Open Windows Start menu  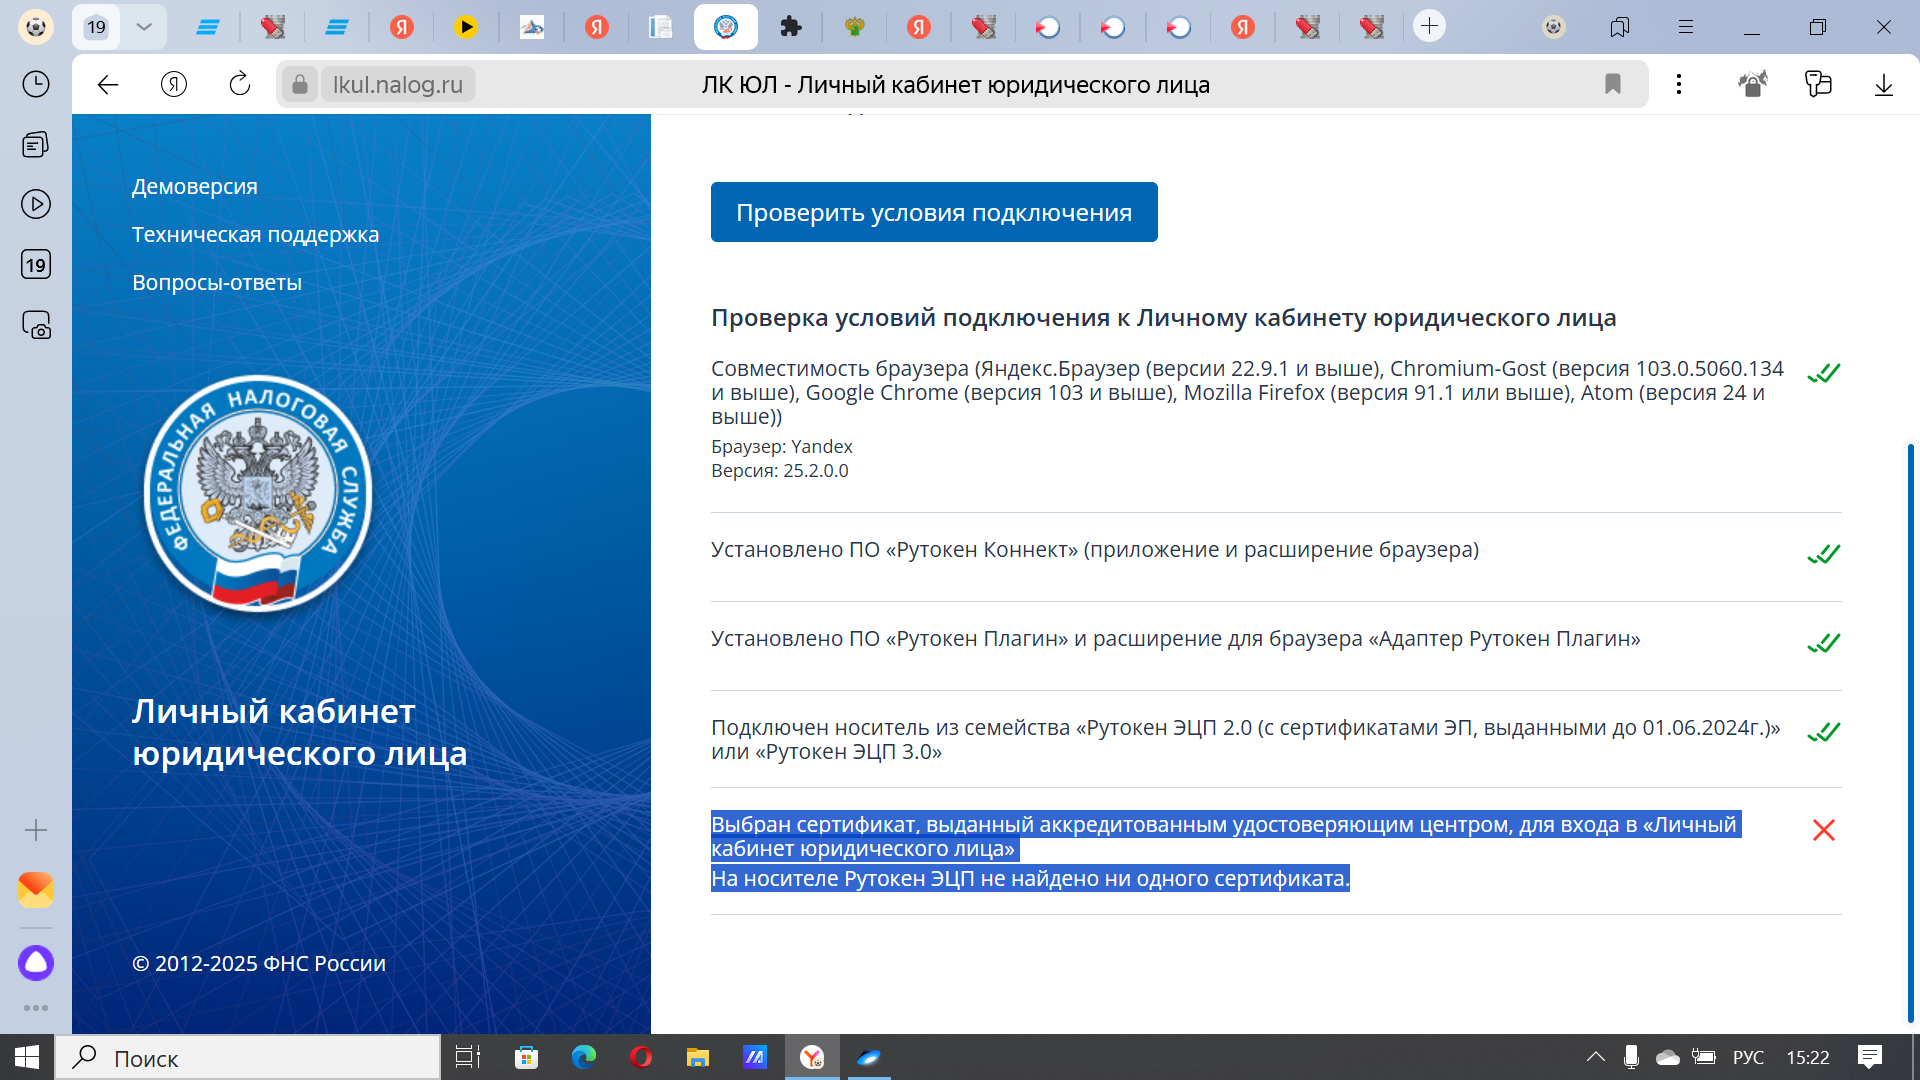click(27, 1057)
